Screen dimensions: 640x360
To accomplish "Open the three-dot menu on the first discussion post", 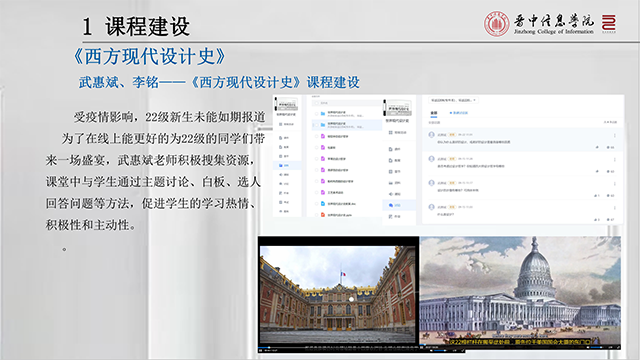I will tap(615, 135).
